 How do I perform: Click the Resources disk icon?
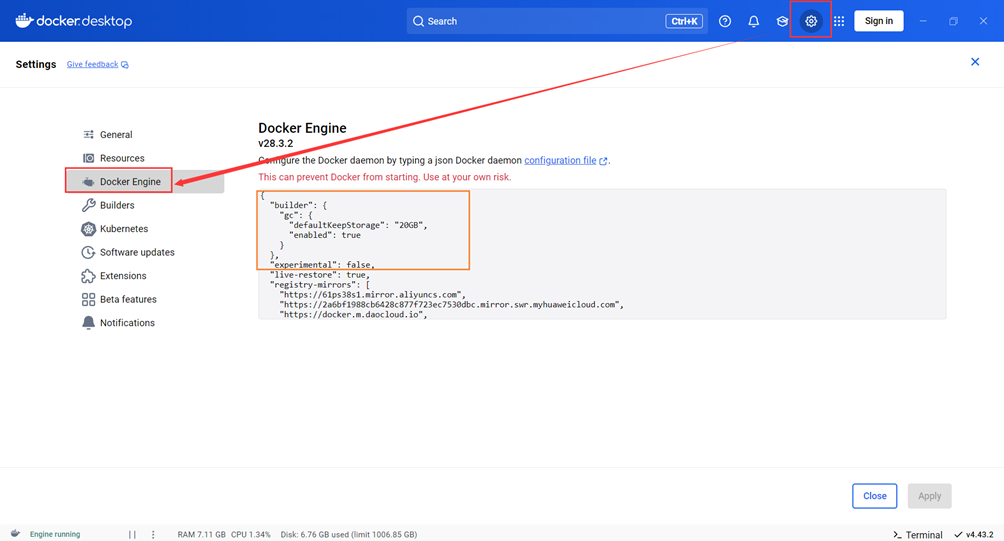tap(88, 158)
